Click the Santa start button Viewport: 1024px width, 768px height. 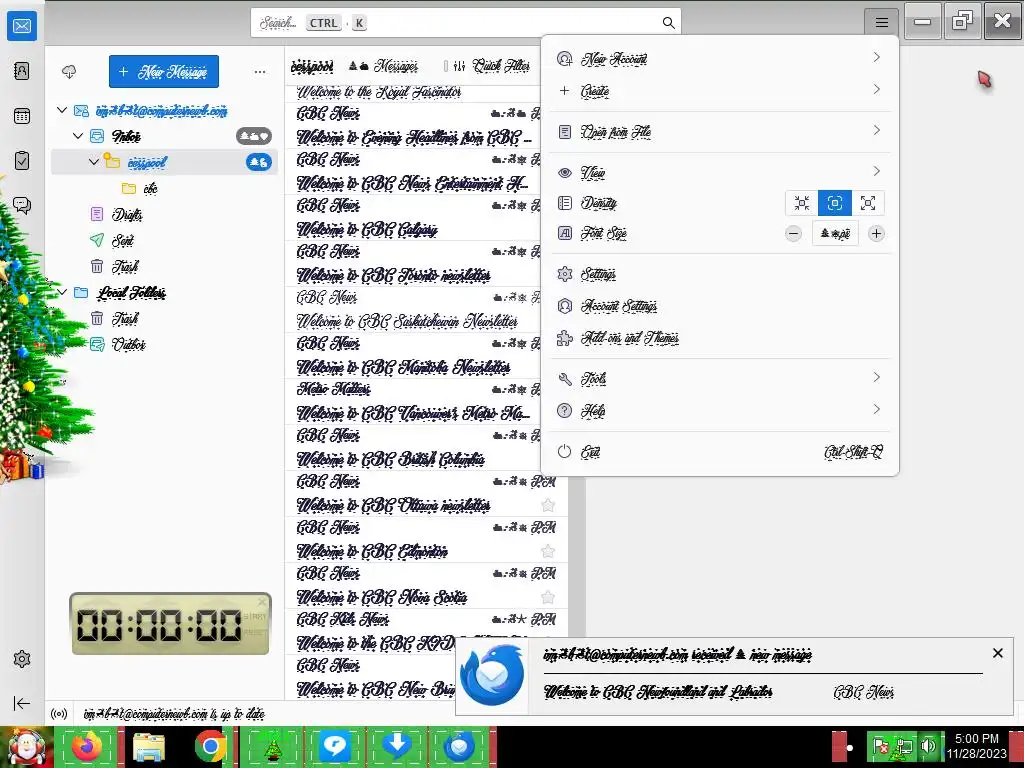coord(27,746)
